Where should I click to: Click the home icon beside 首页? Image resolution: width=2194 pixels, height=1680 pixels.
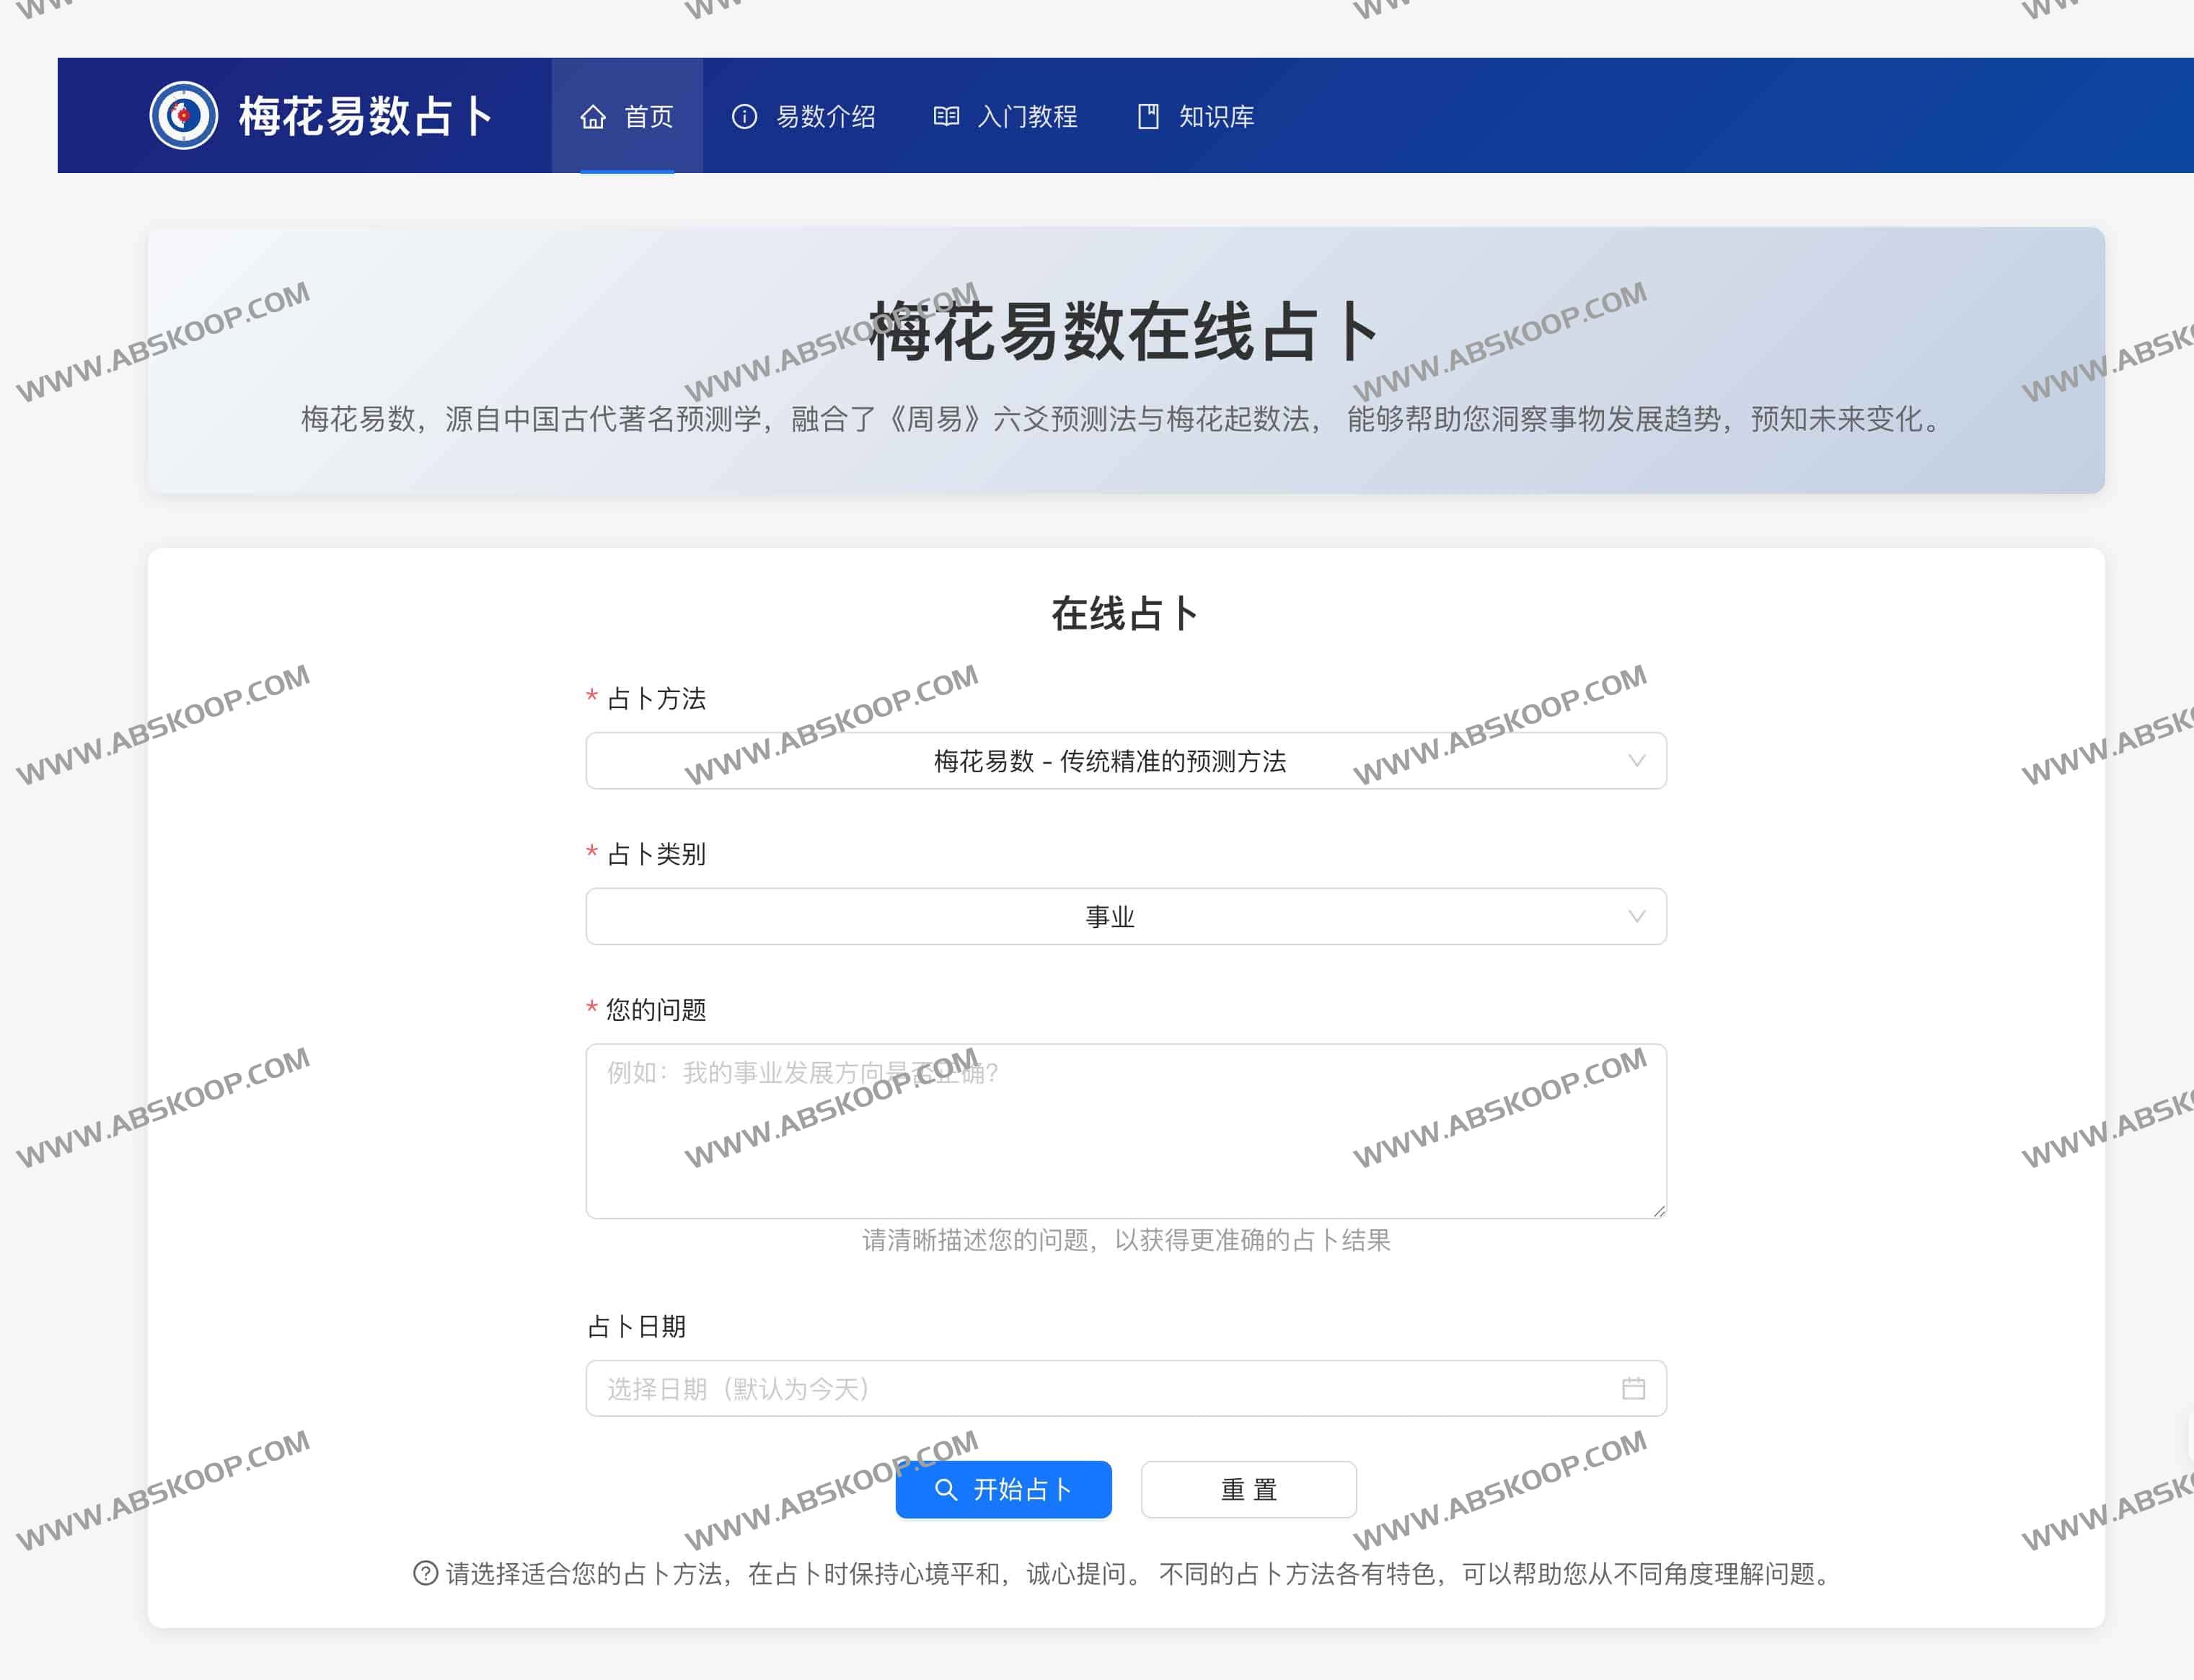click(x=593, y=117)
